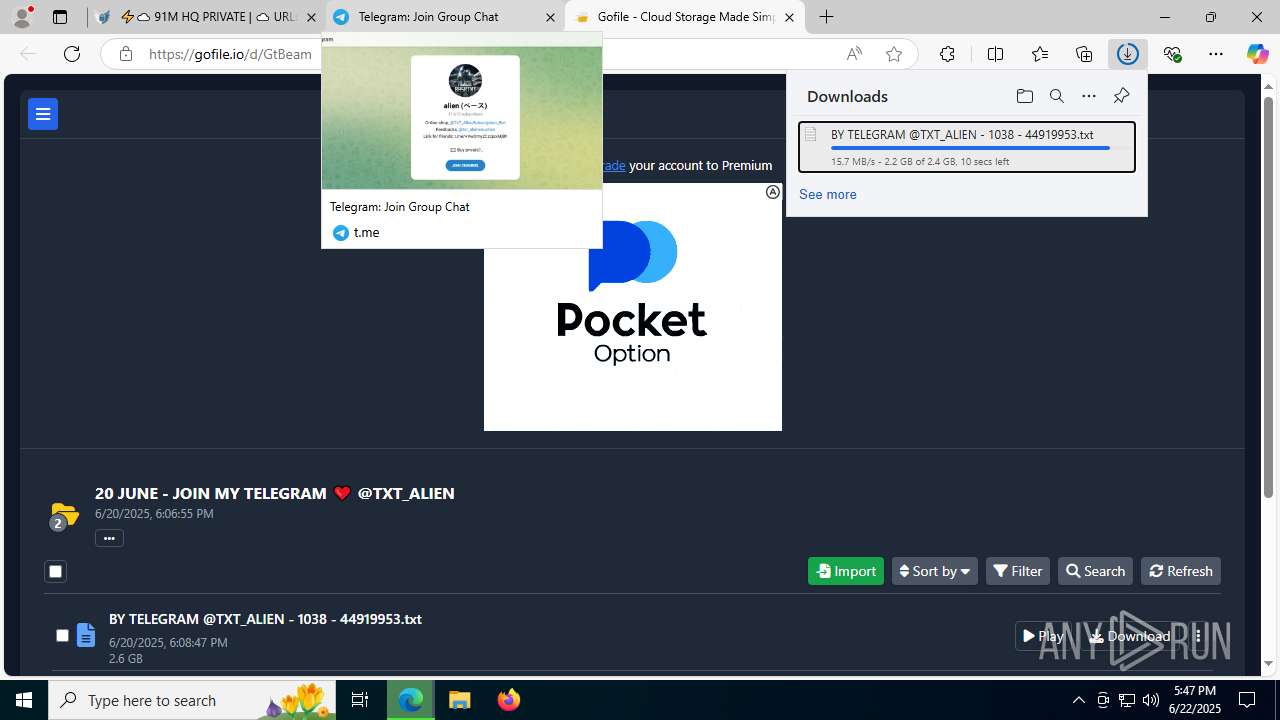Viewport: 1280px width, 720px height.
Task: Open Task View on taskbar
Action: click(x=360, y=700)
